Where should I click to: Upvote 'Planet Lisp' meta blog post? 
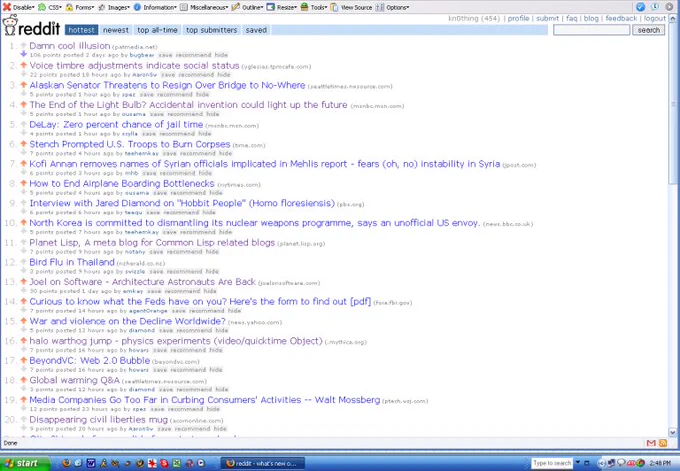coord(23,242)
